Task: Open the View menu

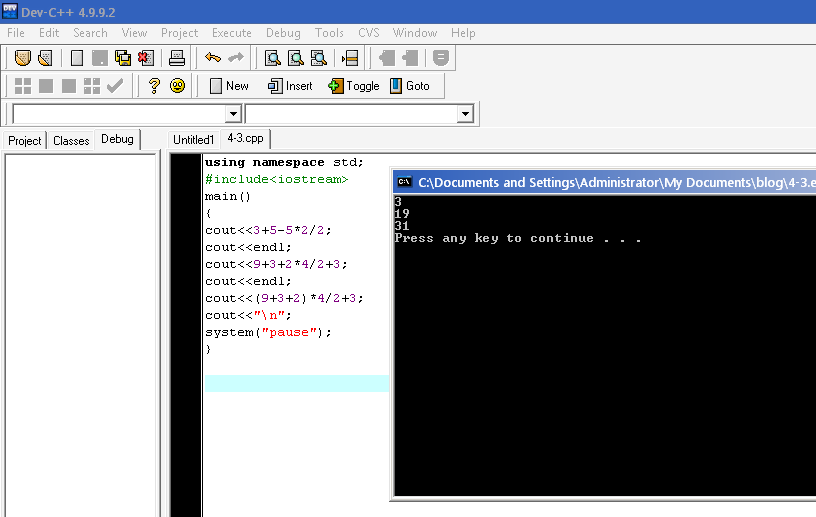Action: [x=134, y=33]
